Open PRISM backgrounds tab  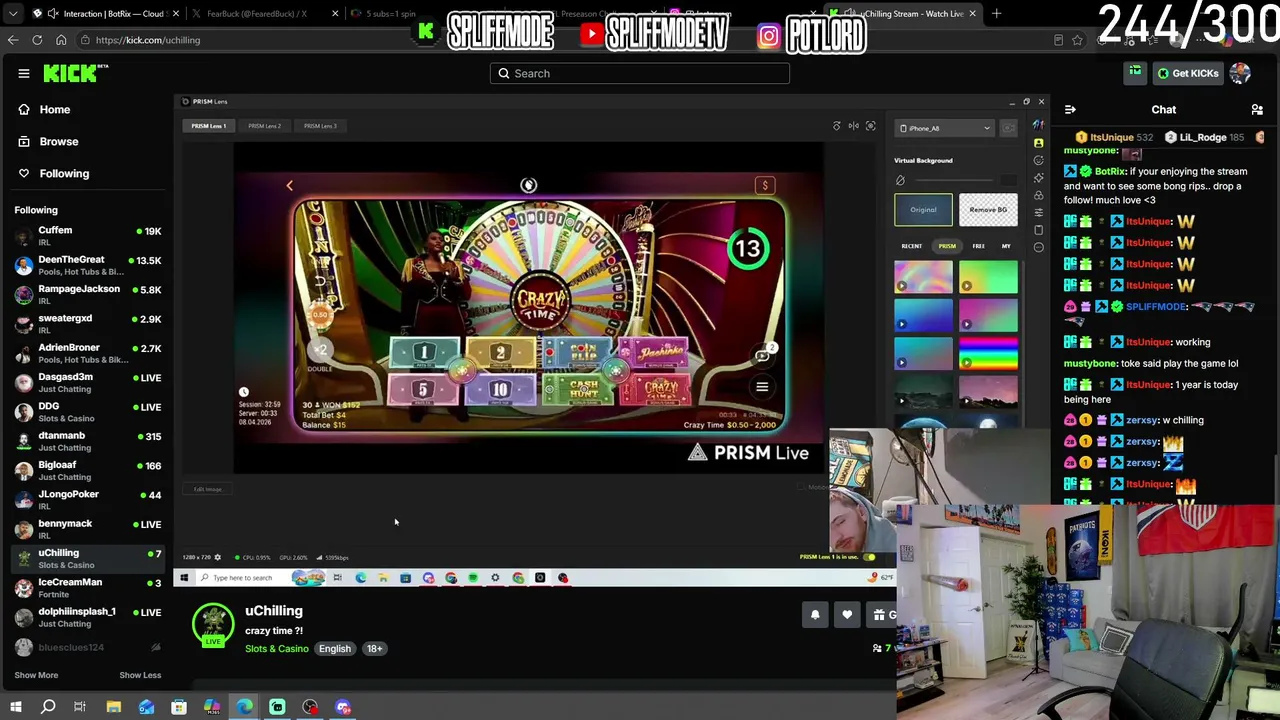click(947, 246)
